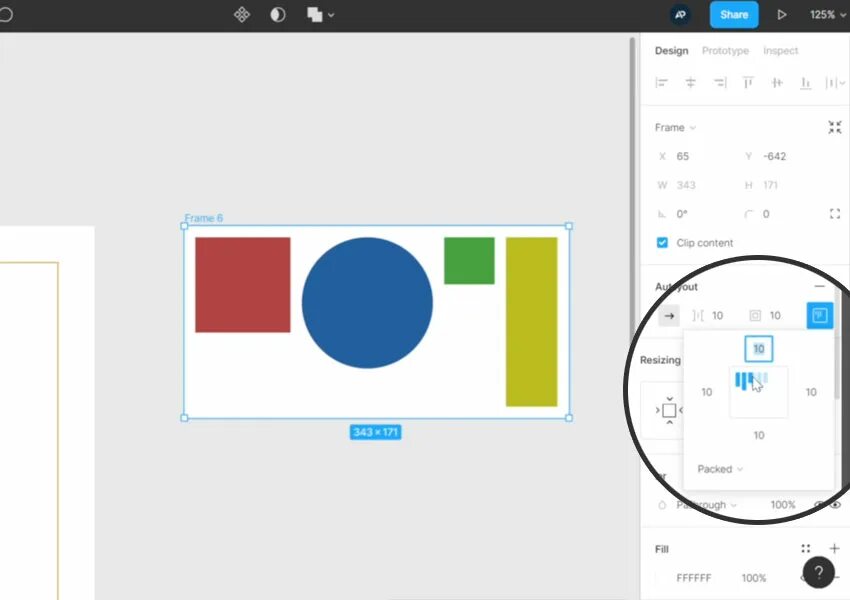This screenshot has height=600, width=850.
Task: Click the alignment grid in padding popup
Action: pos(758,392)
